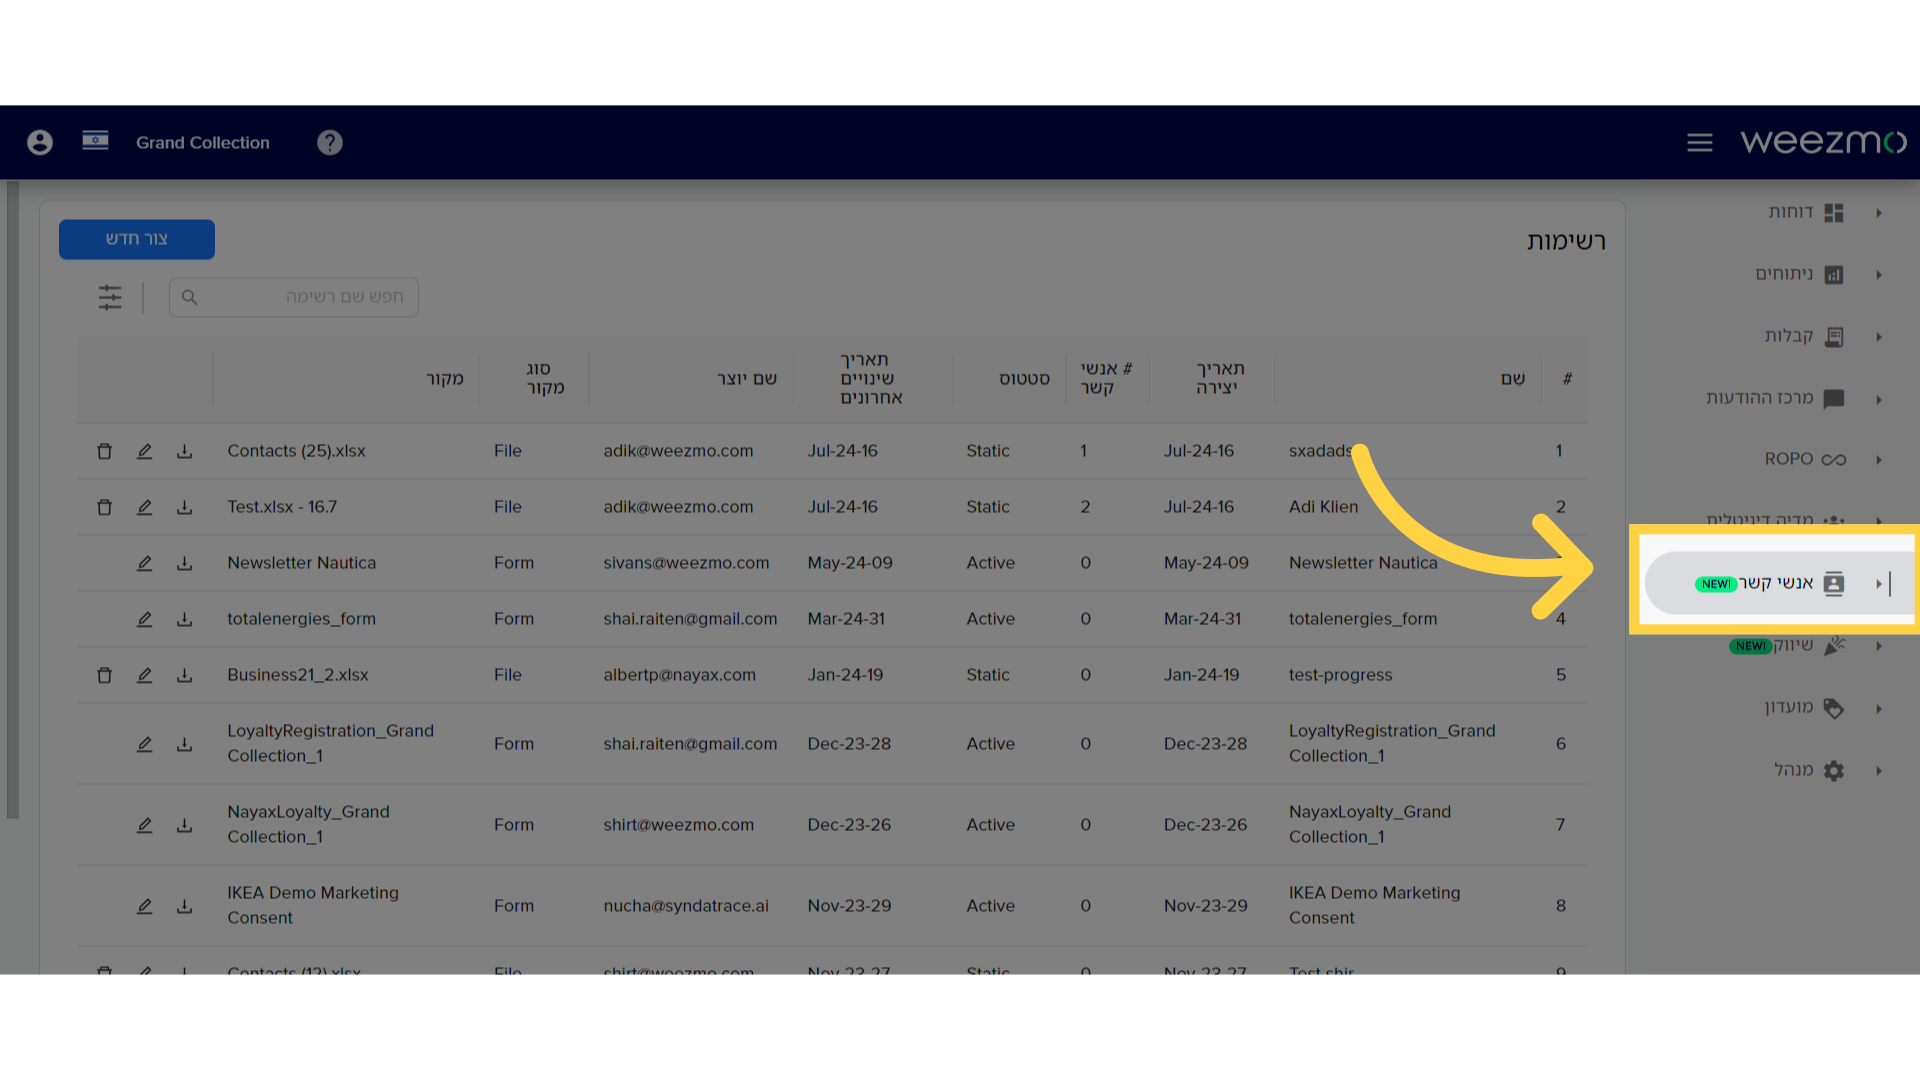This screenshot has height=1080, width=1920.
Task: Open the קבלות menu item
Action: [x=1804, y=336]
